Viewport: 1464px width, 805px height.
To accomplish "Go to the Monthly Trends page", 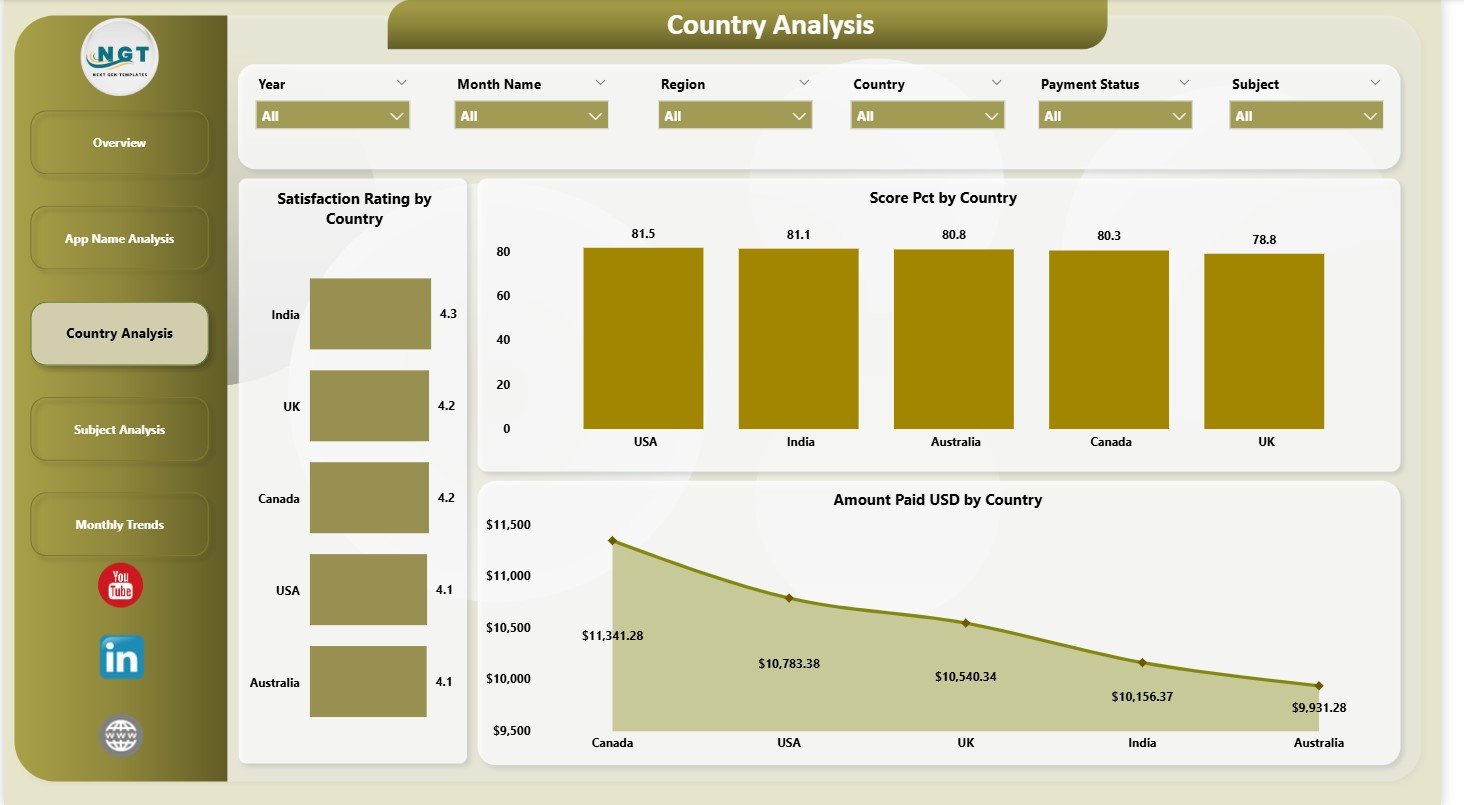I will [x=119, y=524].
